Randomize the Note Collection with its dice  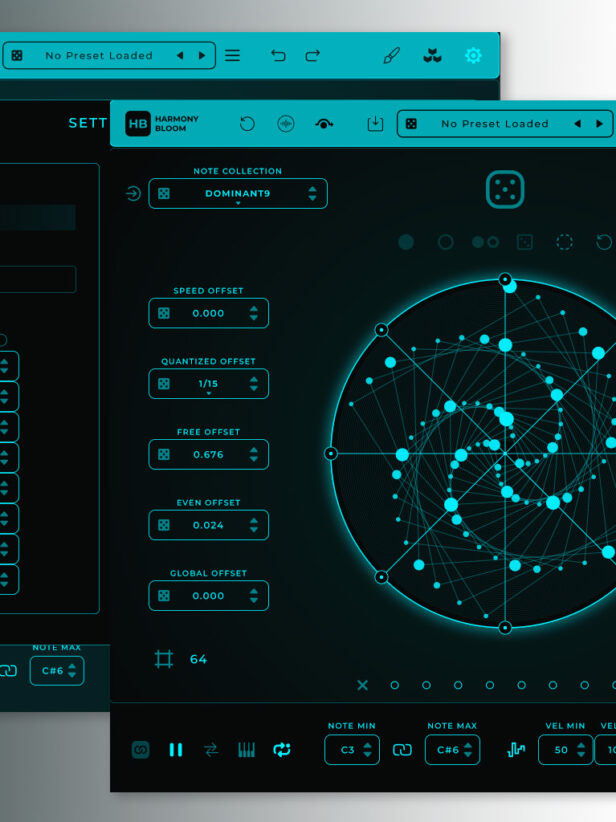coord(164,193)
